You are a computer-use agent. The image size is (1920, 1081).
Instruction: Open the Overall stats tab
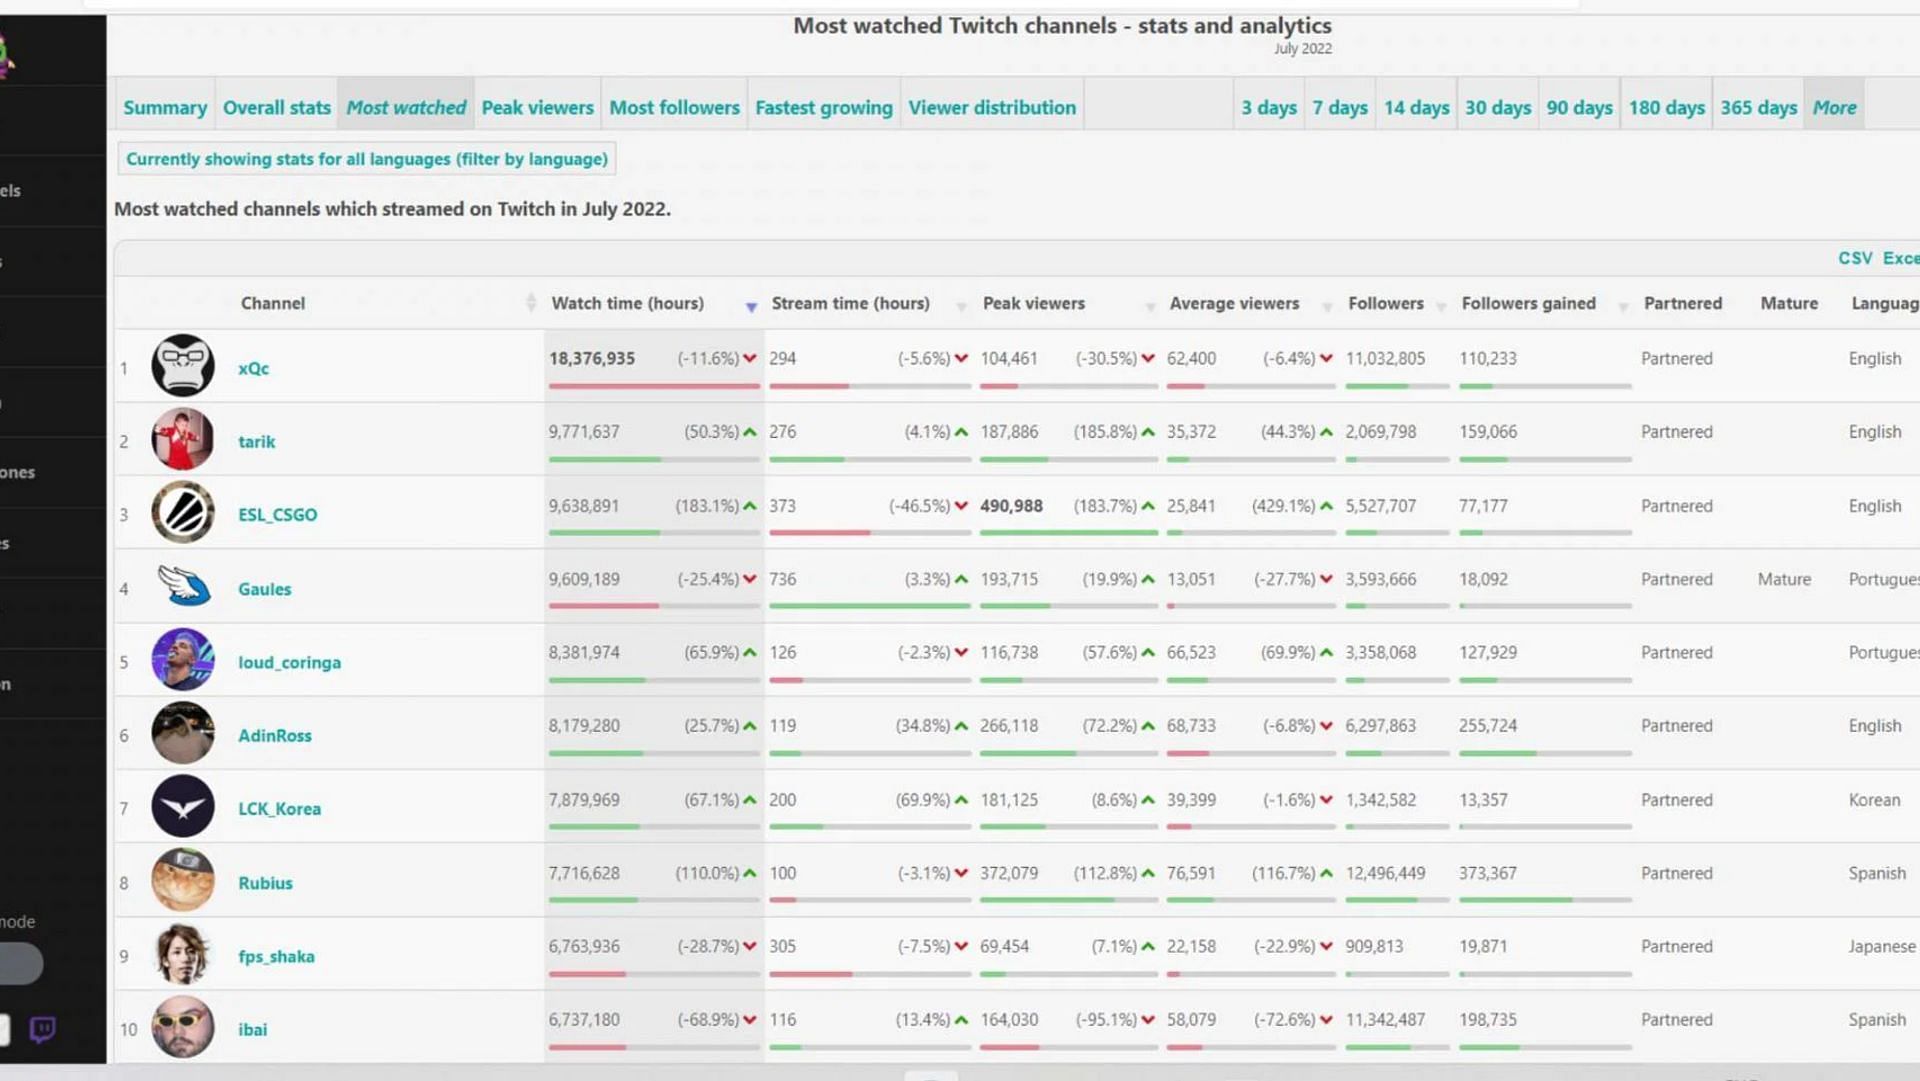(276, 107)
